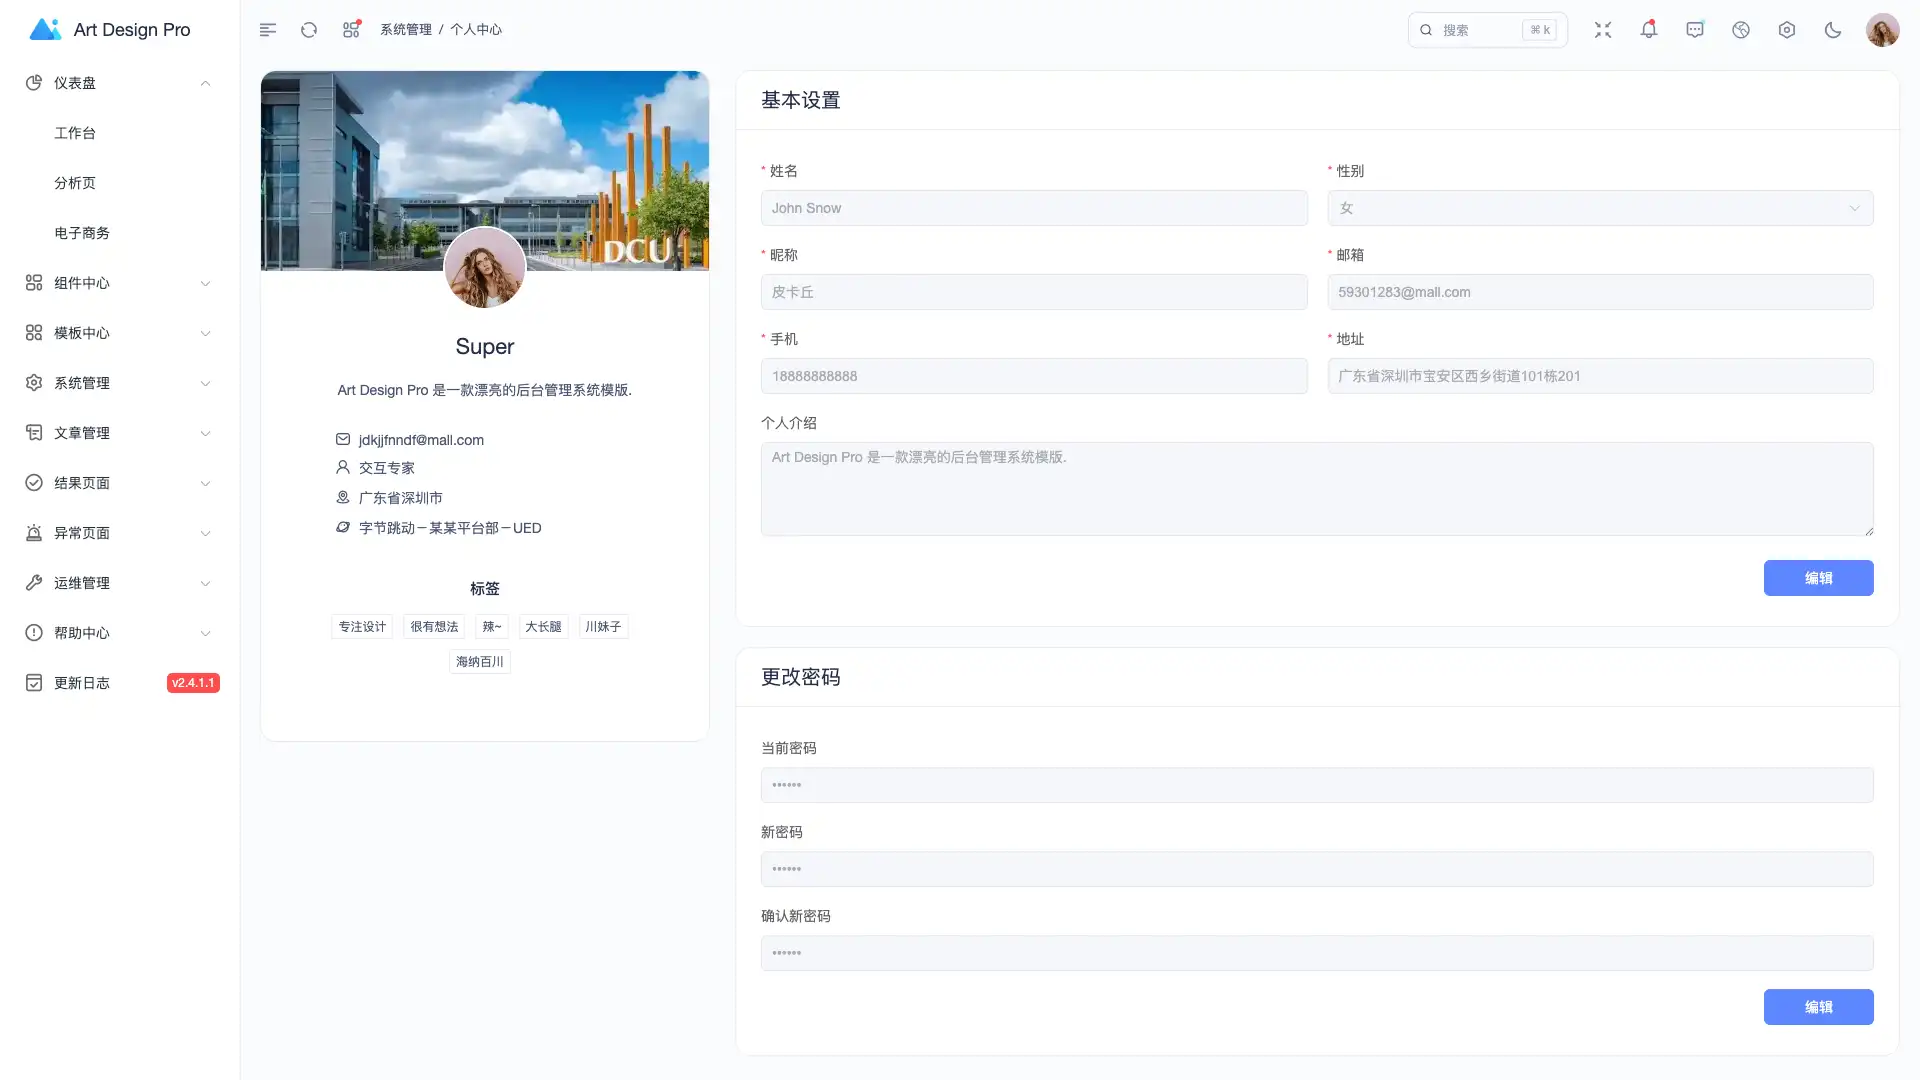
Task: Open the 性别 gender dropdown
Action: click(1600, 208)
